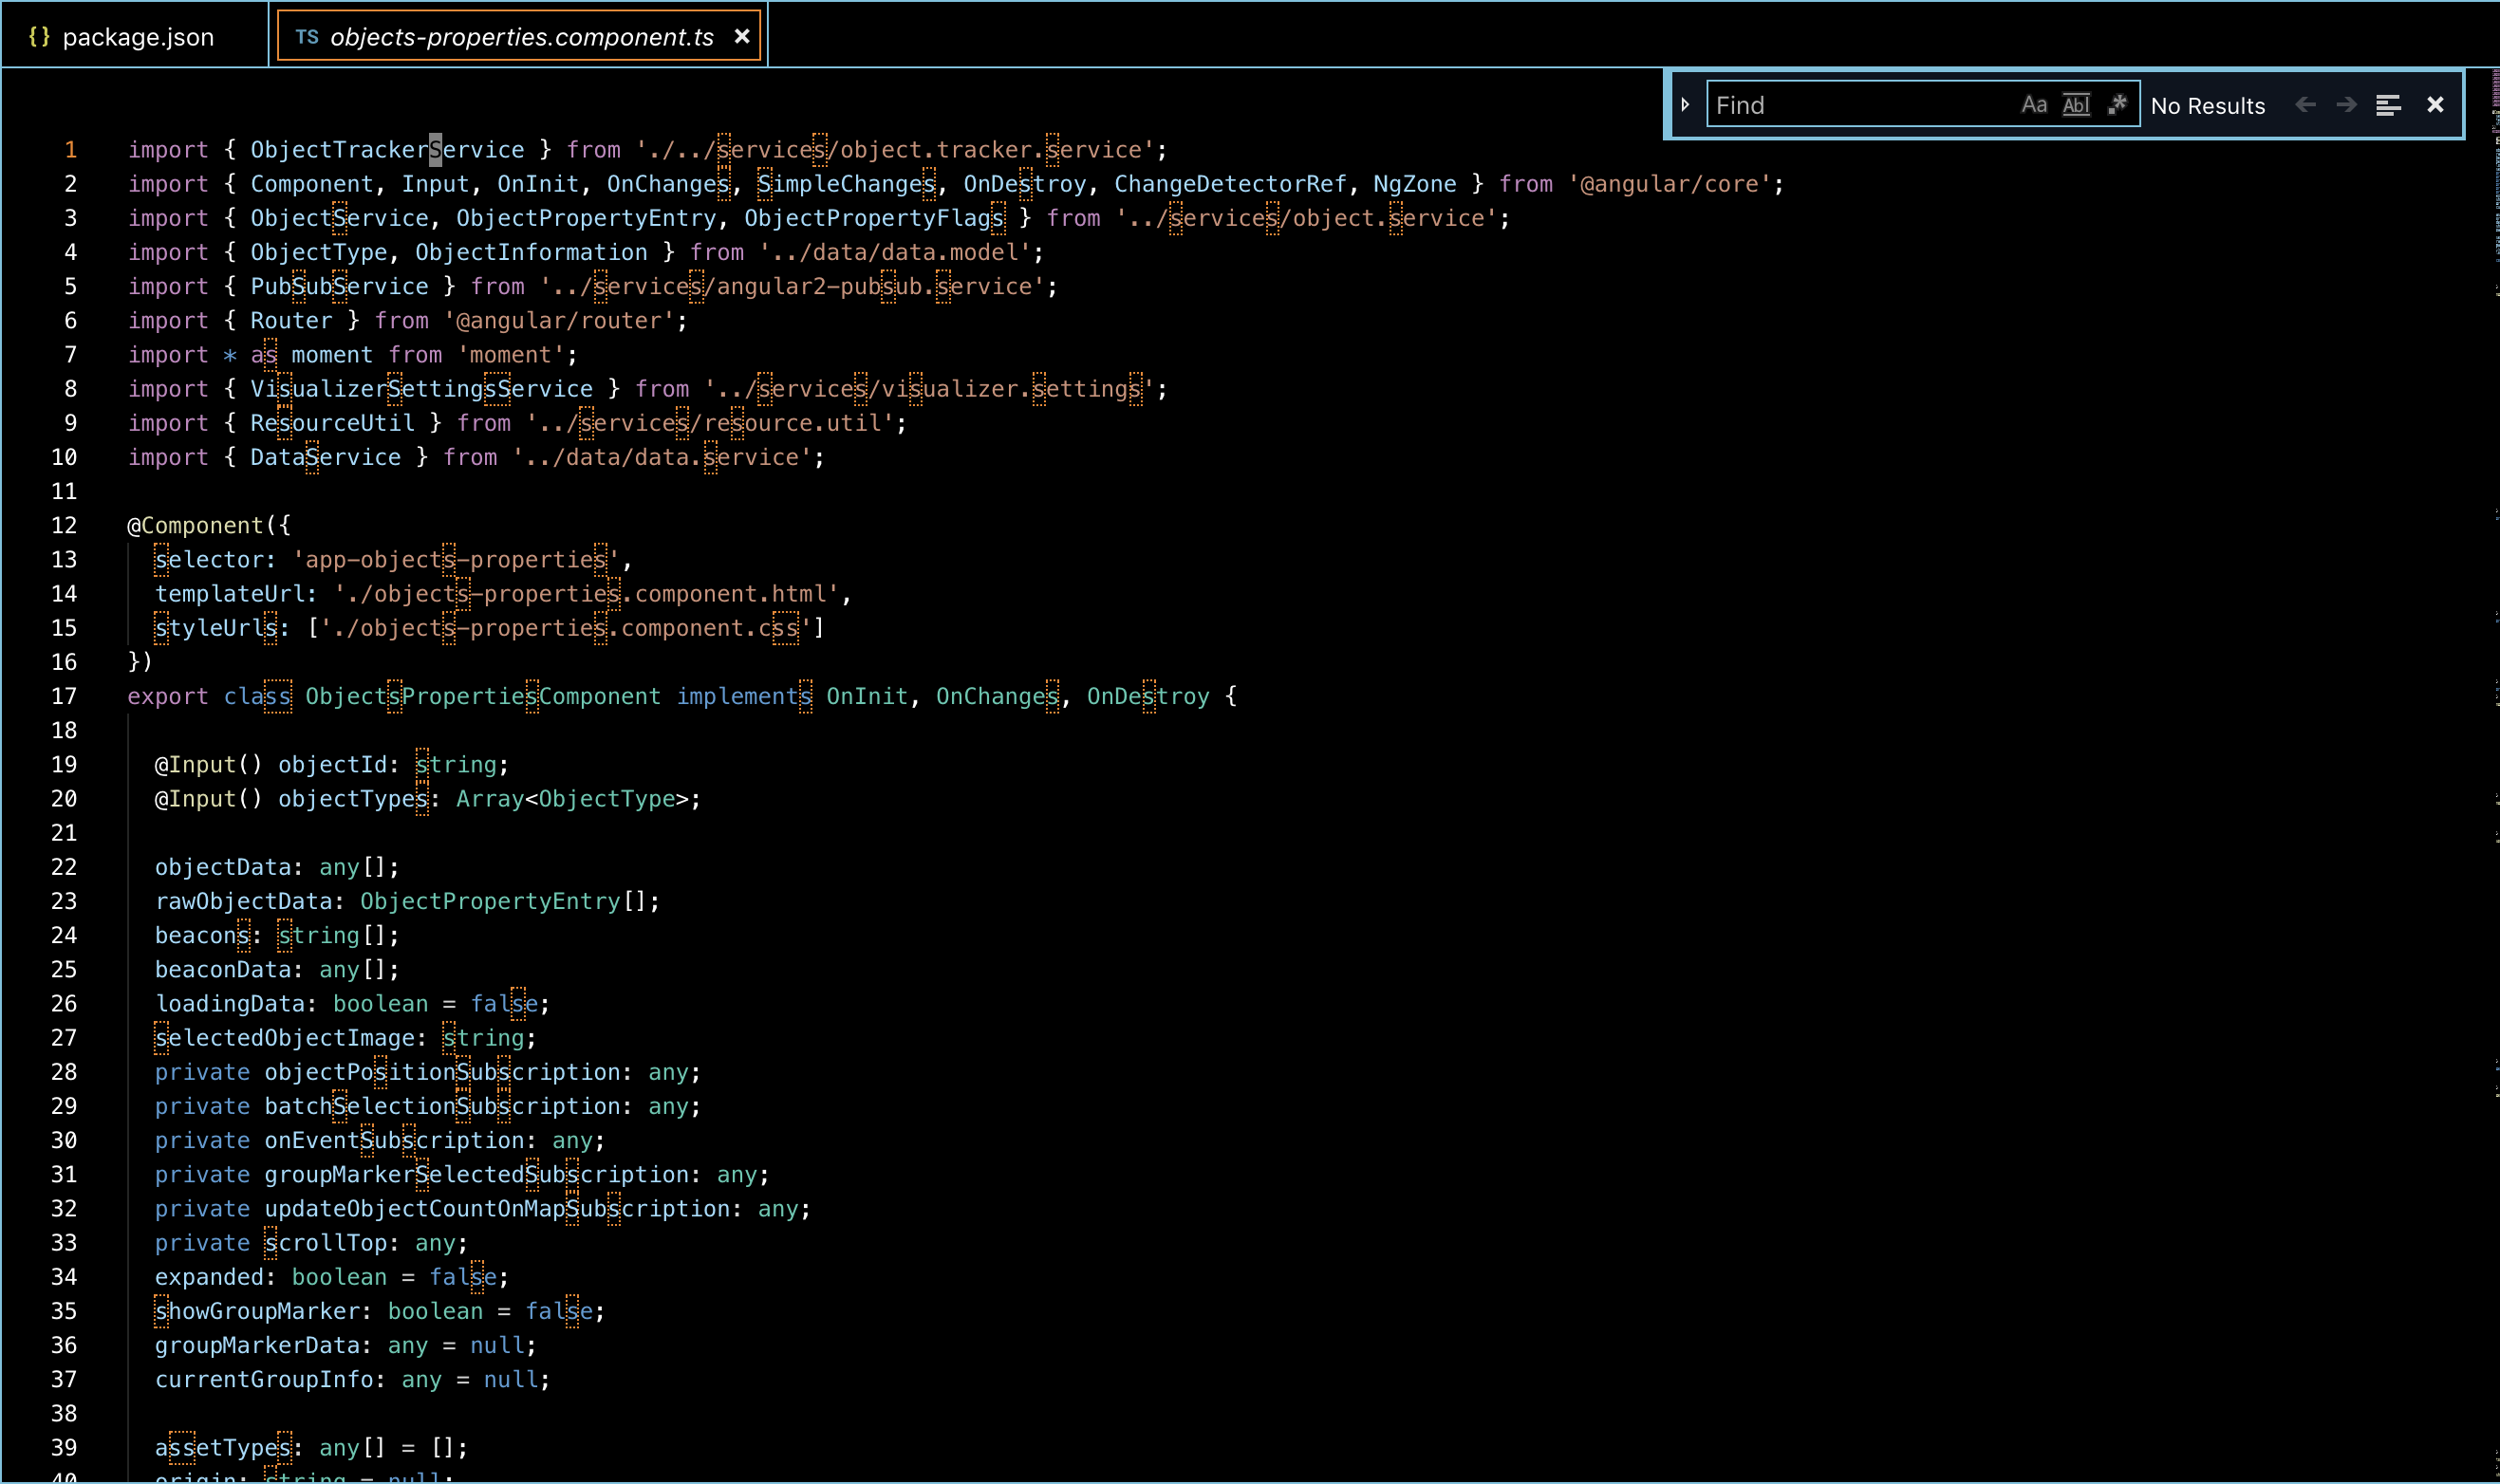Click the 'No Results' label
The width and height of the screenshot is (2500, 1484).
[2207, 106]
